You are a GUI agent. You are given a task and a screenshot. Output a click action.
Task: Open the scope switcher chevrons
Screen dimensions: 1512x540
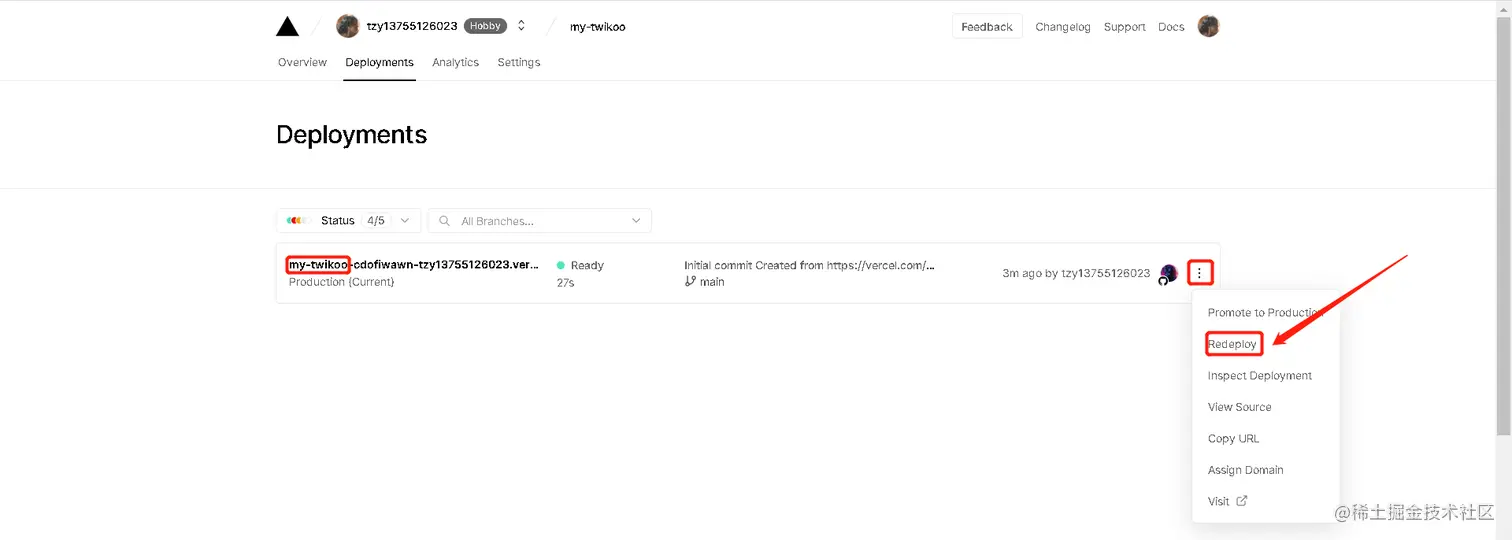click(x=521, y=26)
